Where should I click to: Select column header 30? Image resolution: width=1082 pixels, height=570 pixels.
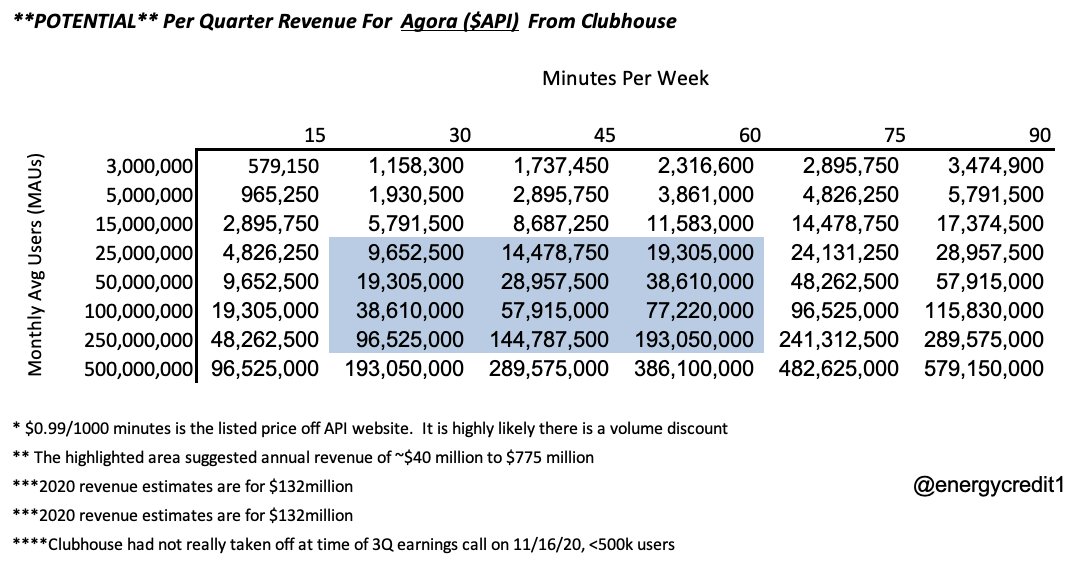pos(460,135)
